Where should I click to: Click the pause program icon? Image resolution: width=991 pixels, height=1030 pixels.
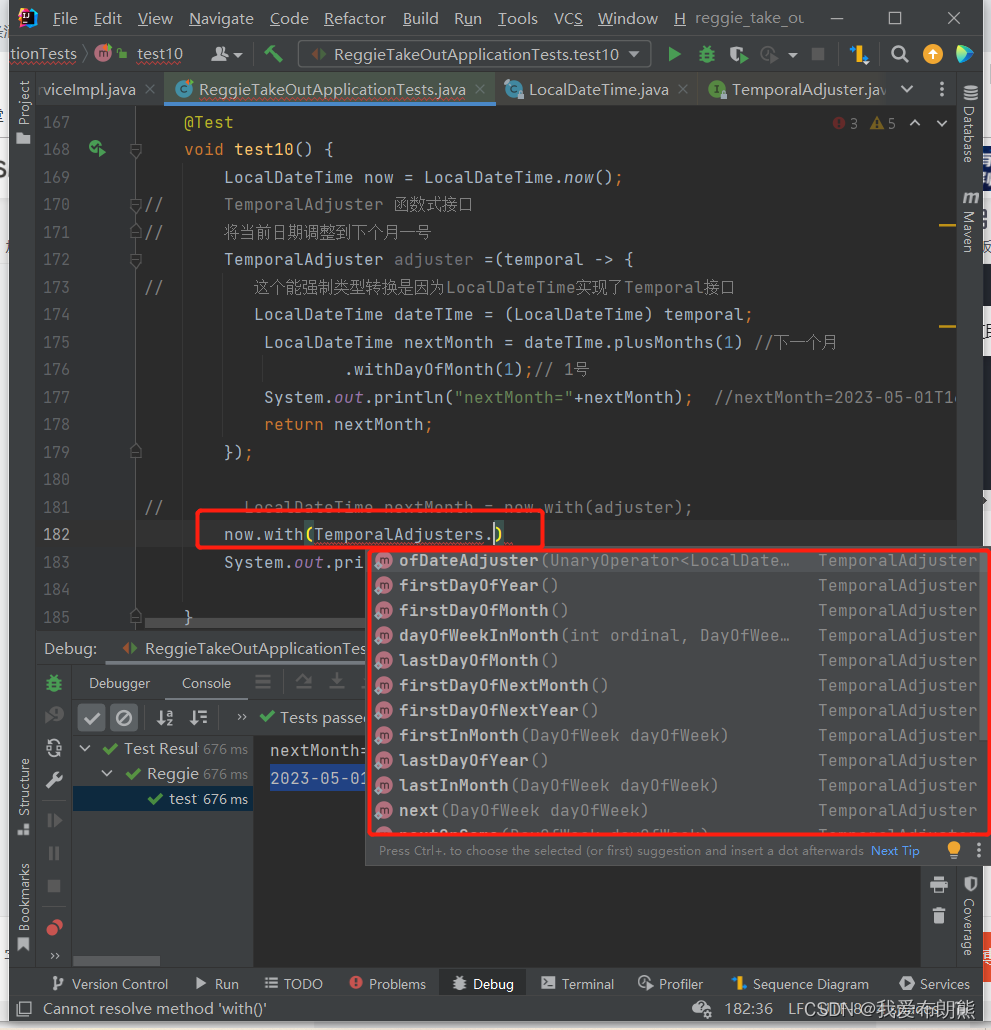point(54,853)
